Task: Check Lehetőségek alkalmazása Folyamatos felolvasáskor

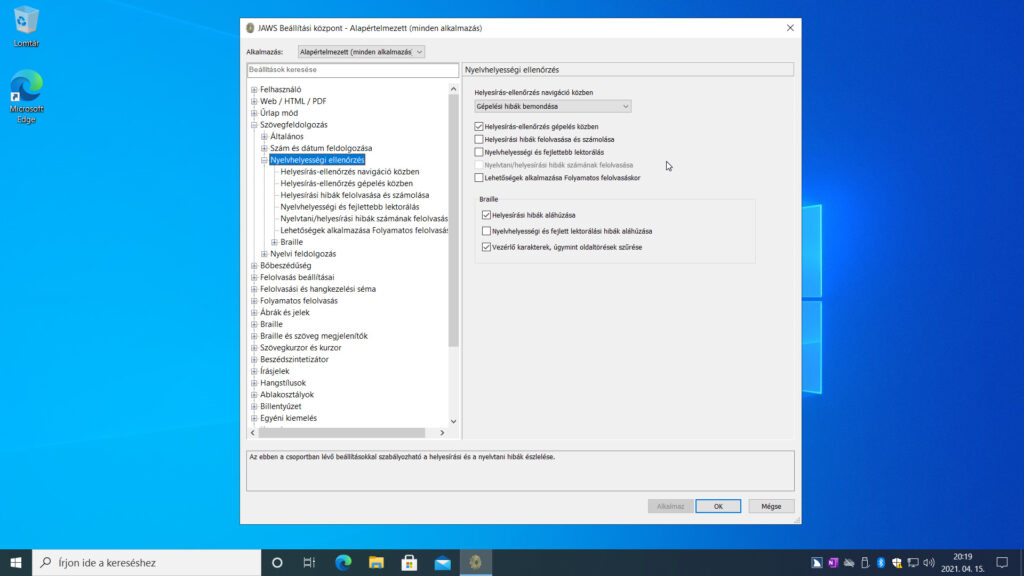Action: (479, 178)
